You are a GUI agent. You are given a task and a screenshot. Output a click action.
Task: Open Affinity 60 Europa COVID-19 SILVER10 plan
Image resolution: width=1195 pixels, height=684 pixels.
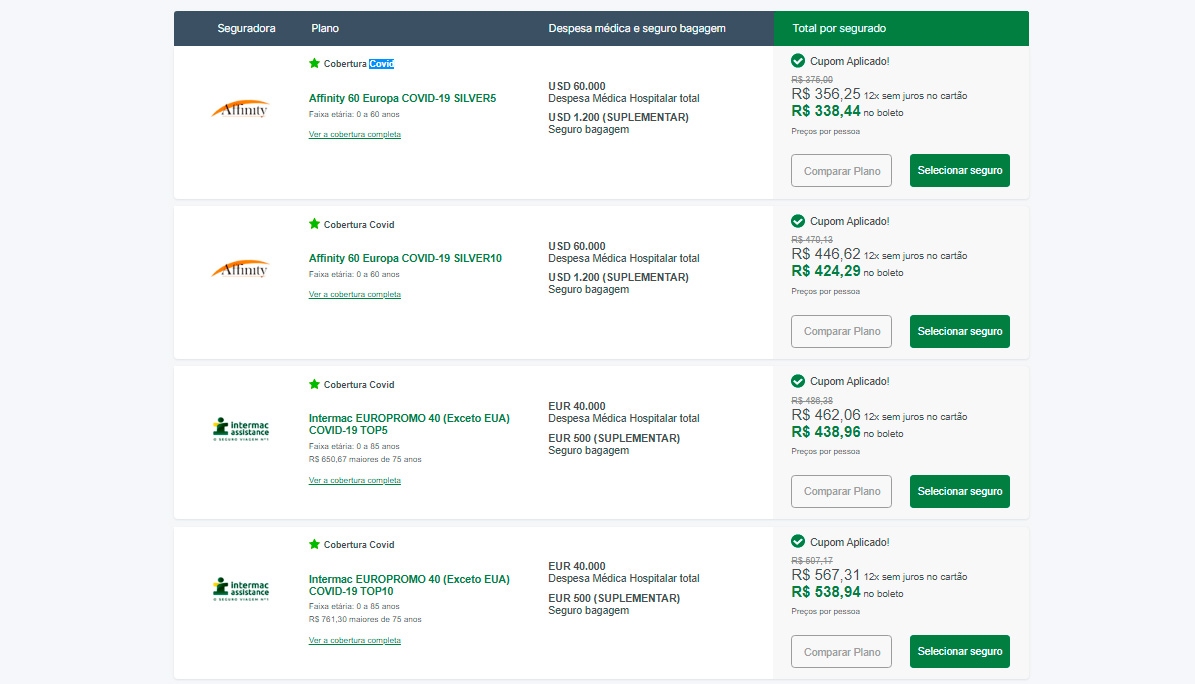click(x=405, y=259)
